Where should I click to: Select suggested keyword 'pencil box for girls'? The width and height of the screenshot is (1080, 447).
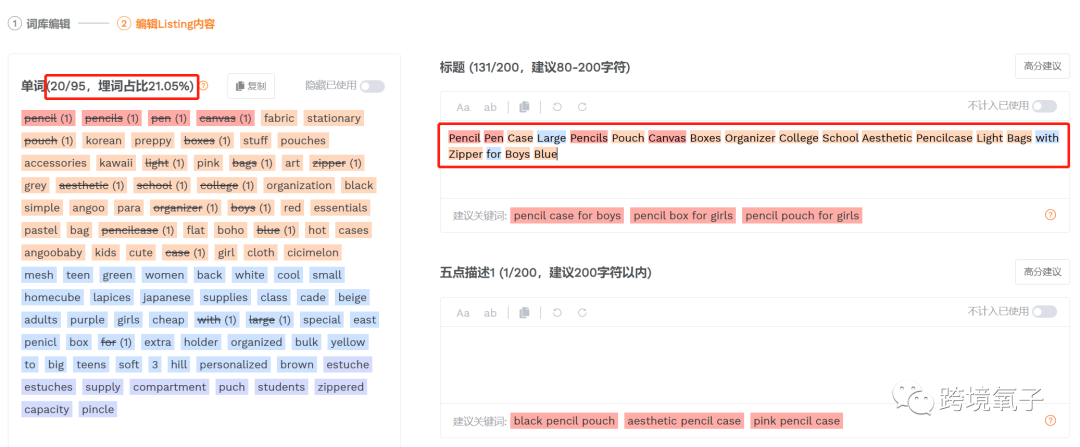click(683, 216)
